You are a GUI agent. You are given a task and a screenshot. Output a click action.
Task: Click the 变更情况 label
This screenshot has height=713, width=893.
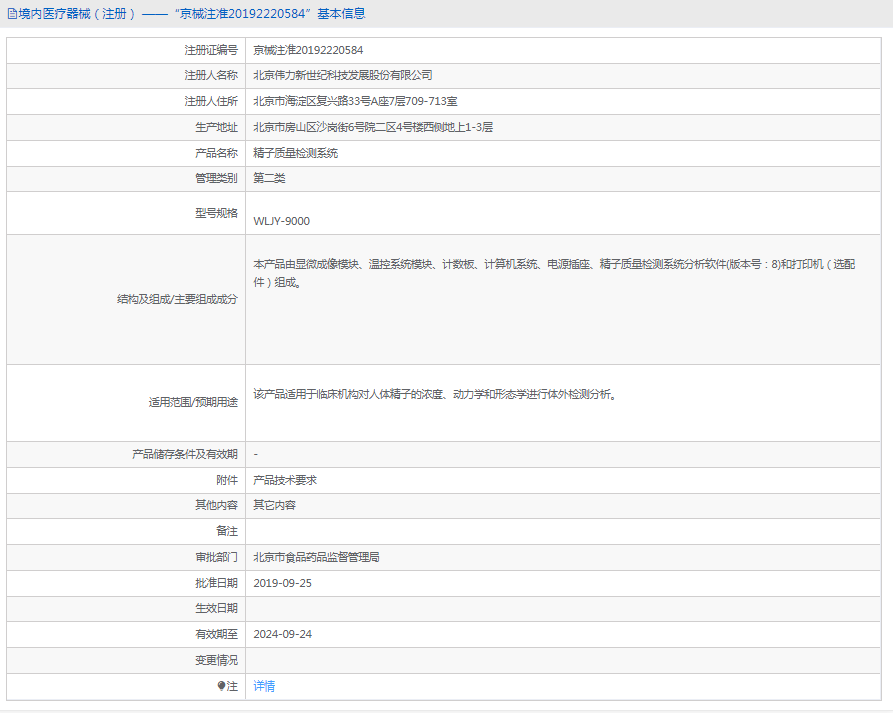(x=216, y=660)
